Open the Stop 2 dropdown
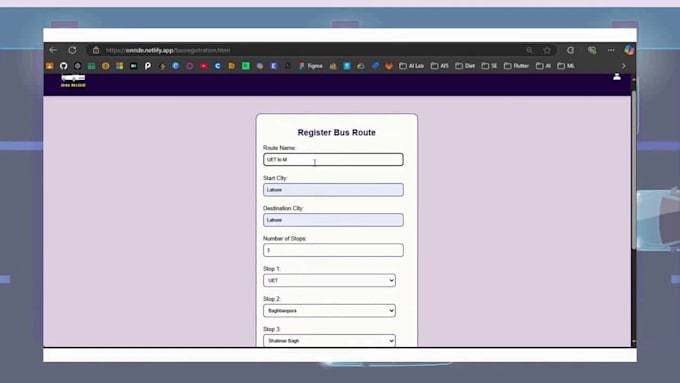The width and height of the screenshot is (680, 383). [x=329, y=311]
